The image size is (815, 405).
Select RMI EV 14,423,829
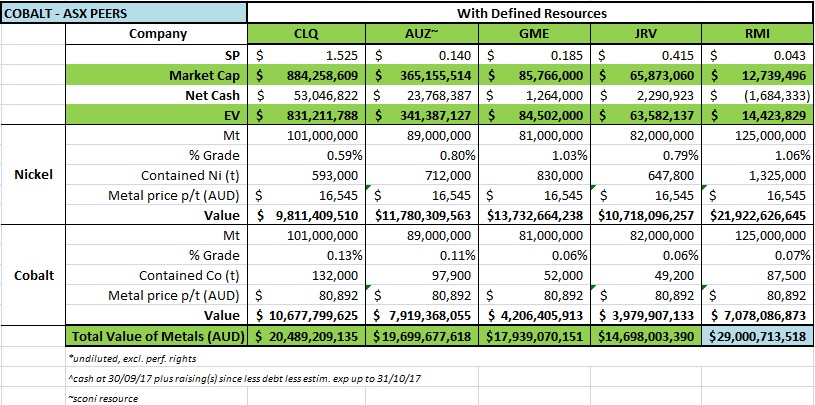(x=758, y=115)
